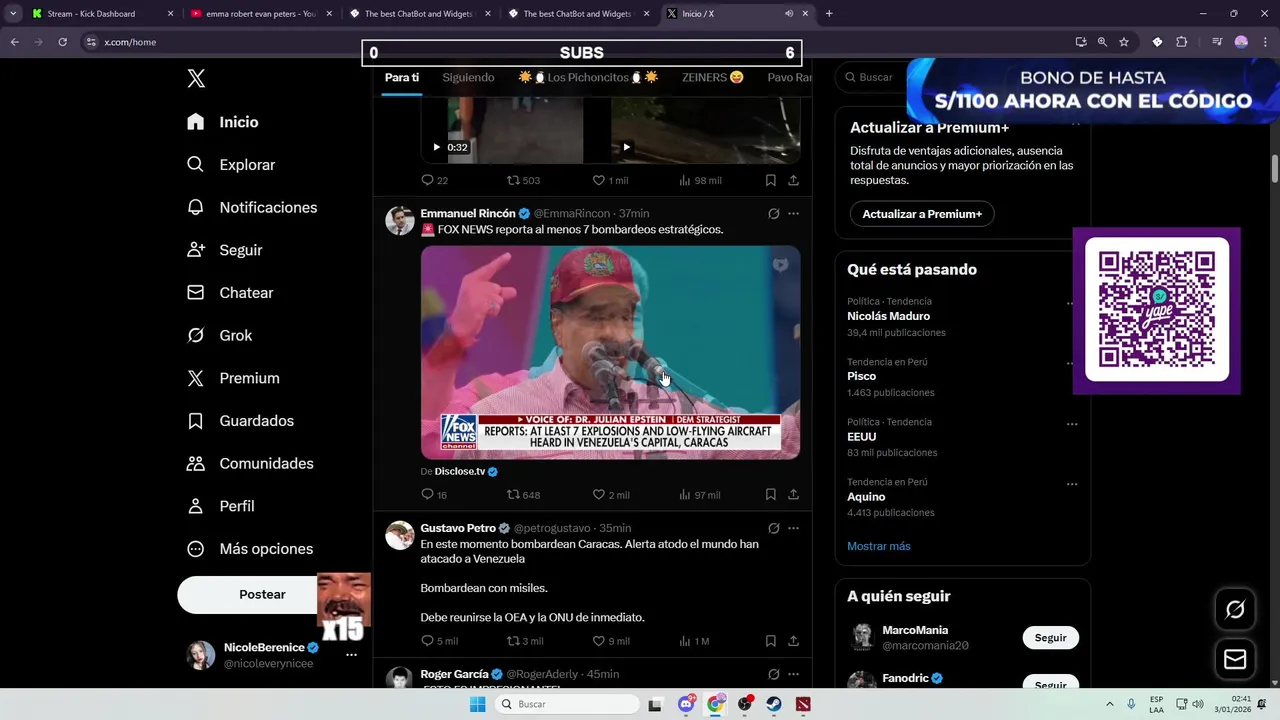The height and width of the screenshot is (720, 1280).
Task: Open Más opciones menu
Action: pyautogui.click(x=250, y=549)
